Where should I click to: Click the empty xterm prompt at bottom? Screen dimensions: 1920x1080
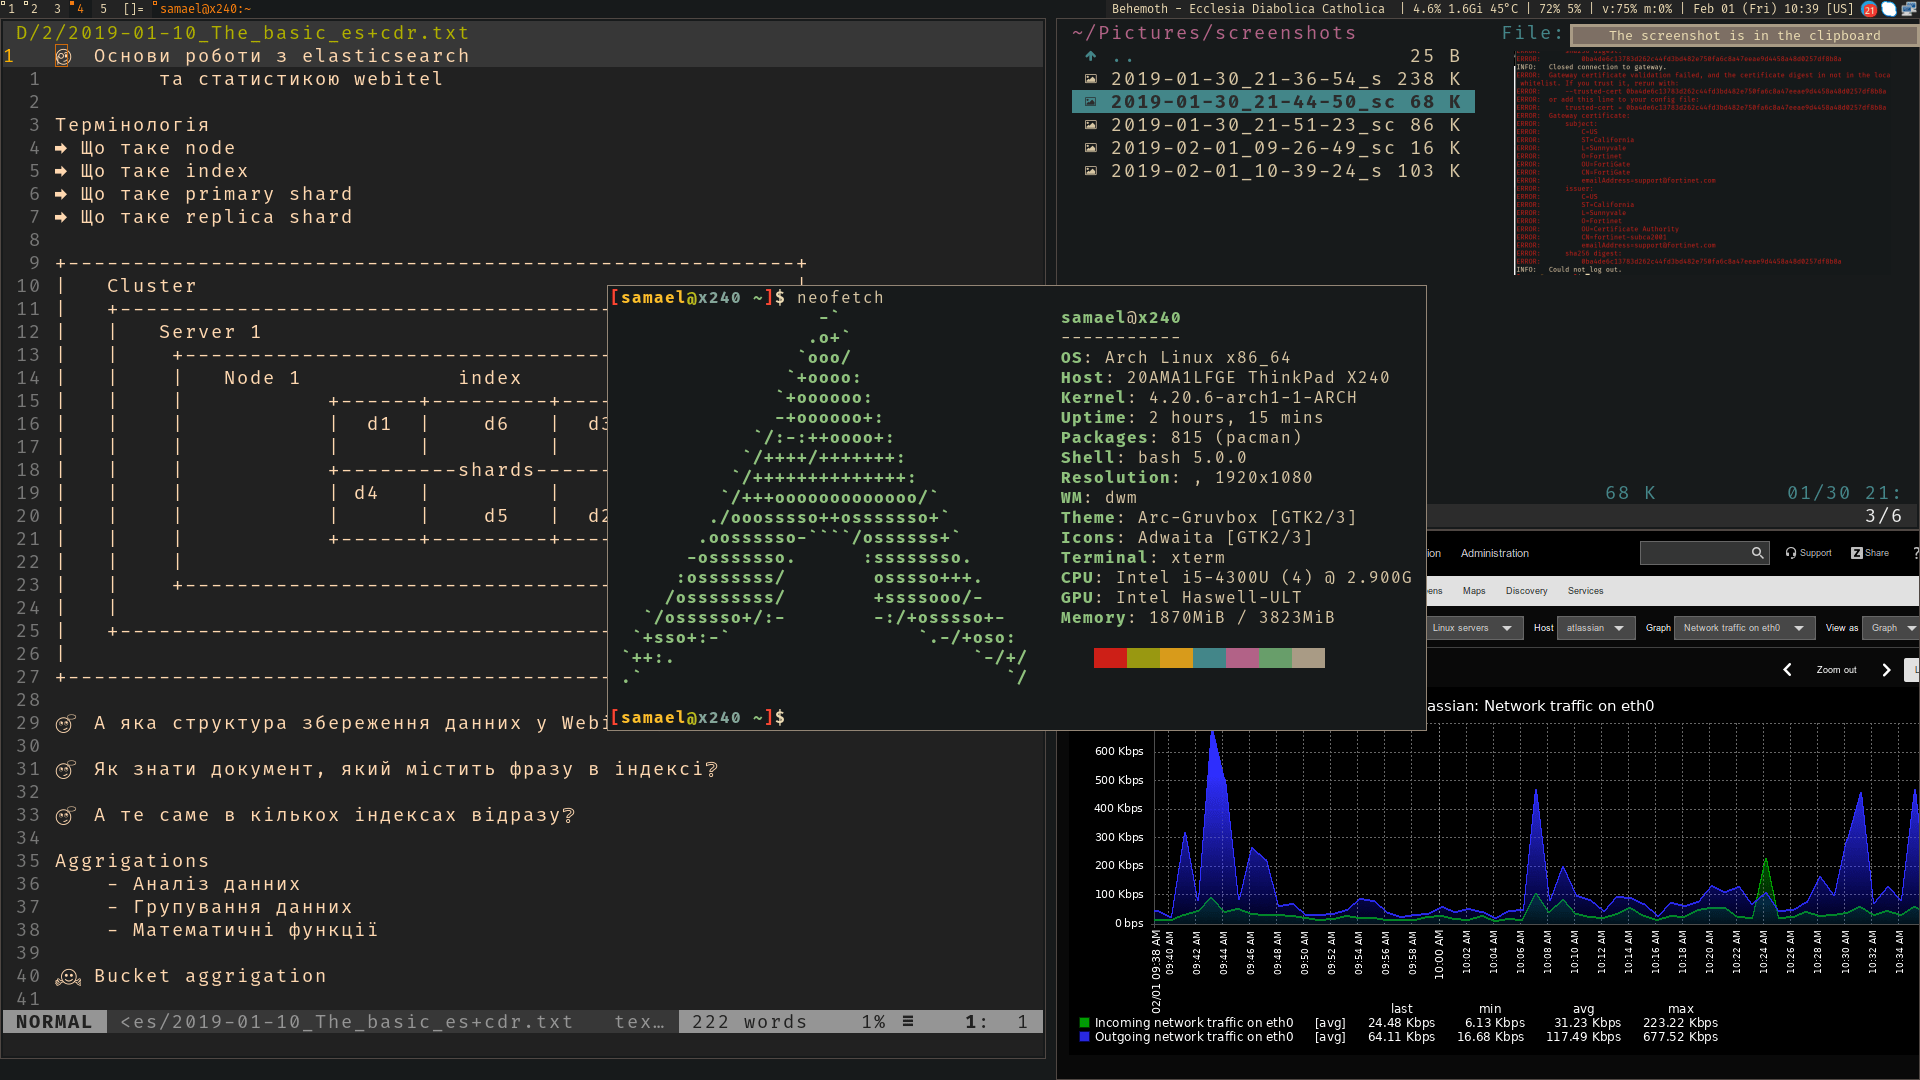pos(698,718)
